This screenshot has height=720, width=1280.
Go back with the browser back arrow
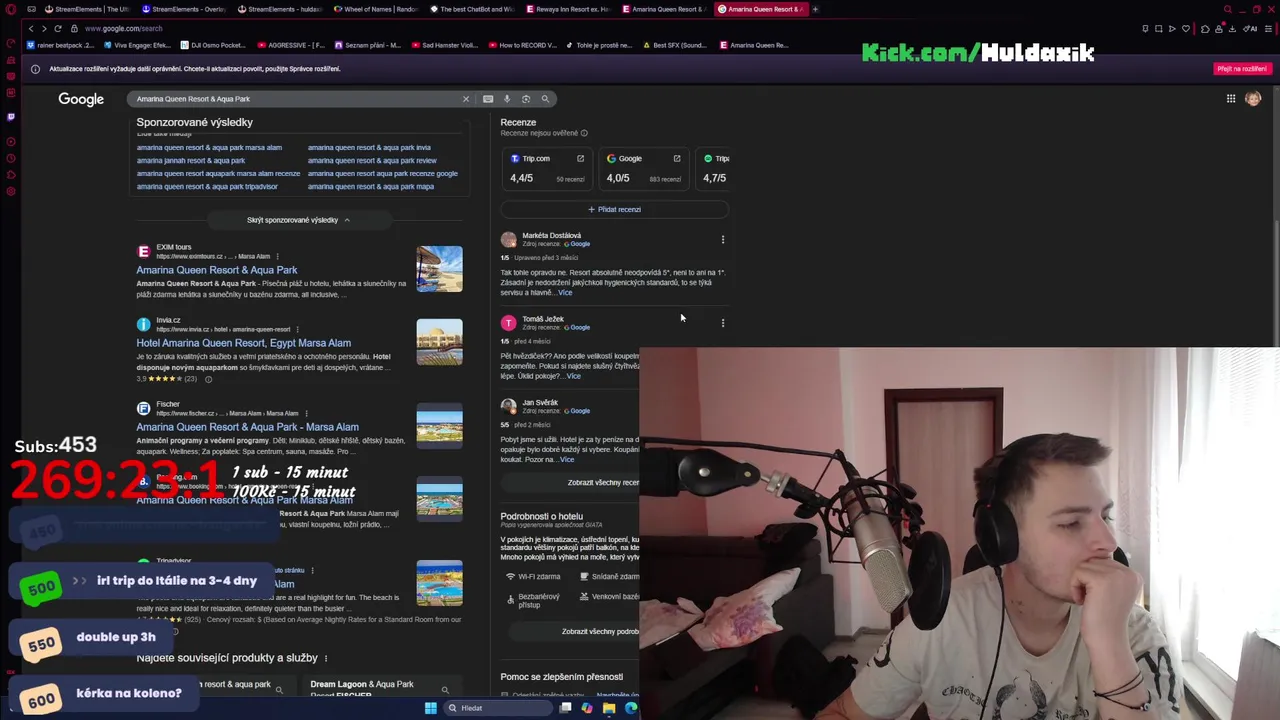coord(30,28)
